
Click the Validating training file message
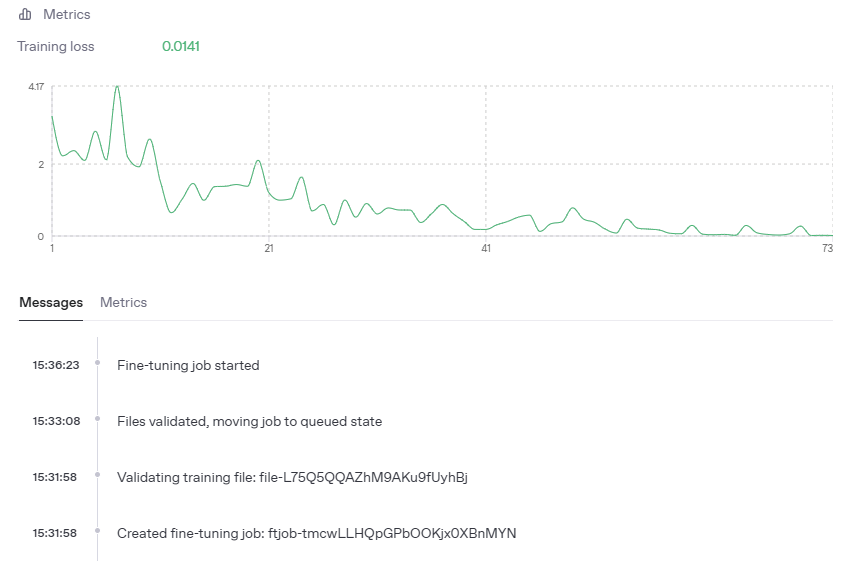pyautogui.click(x=292, y=477)
